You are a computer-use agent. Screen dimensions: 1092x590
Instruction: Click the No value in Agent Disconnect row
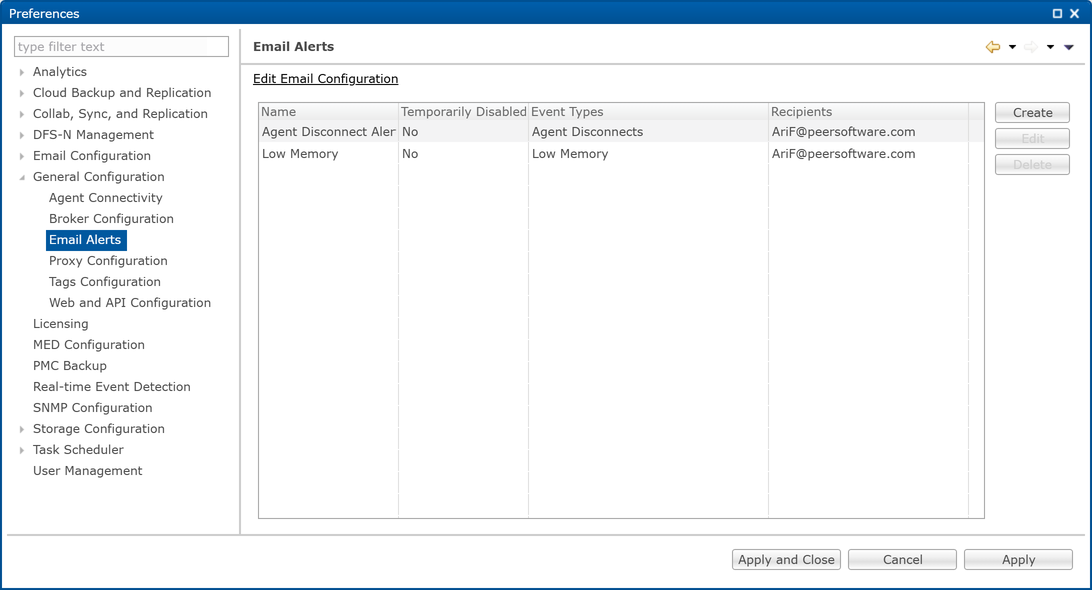410,132
